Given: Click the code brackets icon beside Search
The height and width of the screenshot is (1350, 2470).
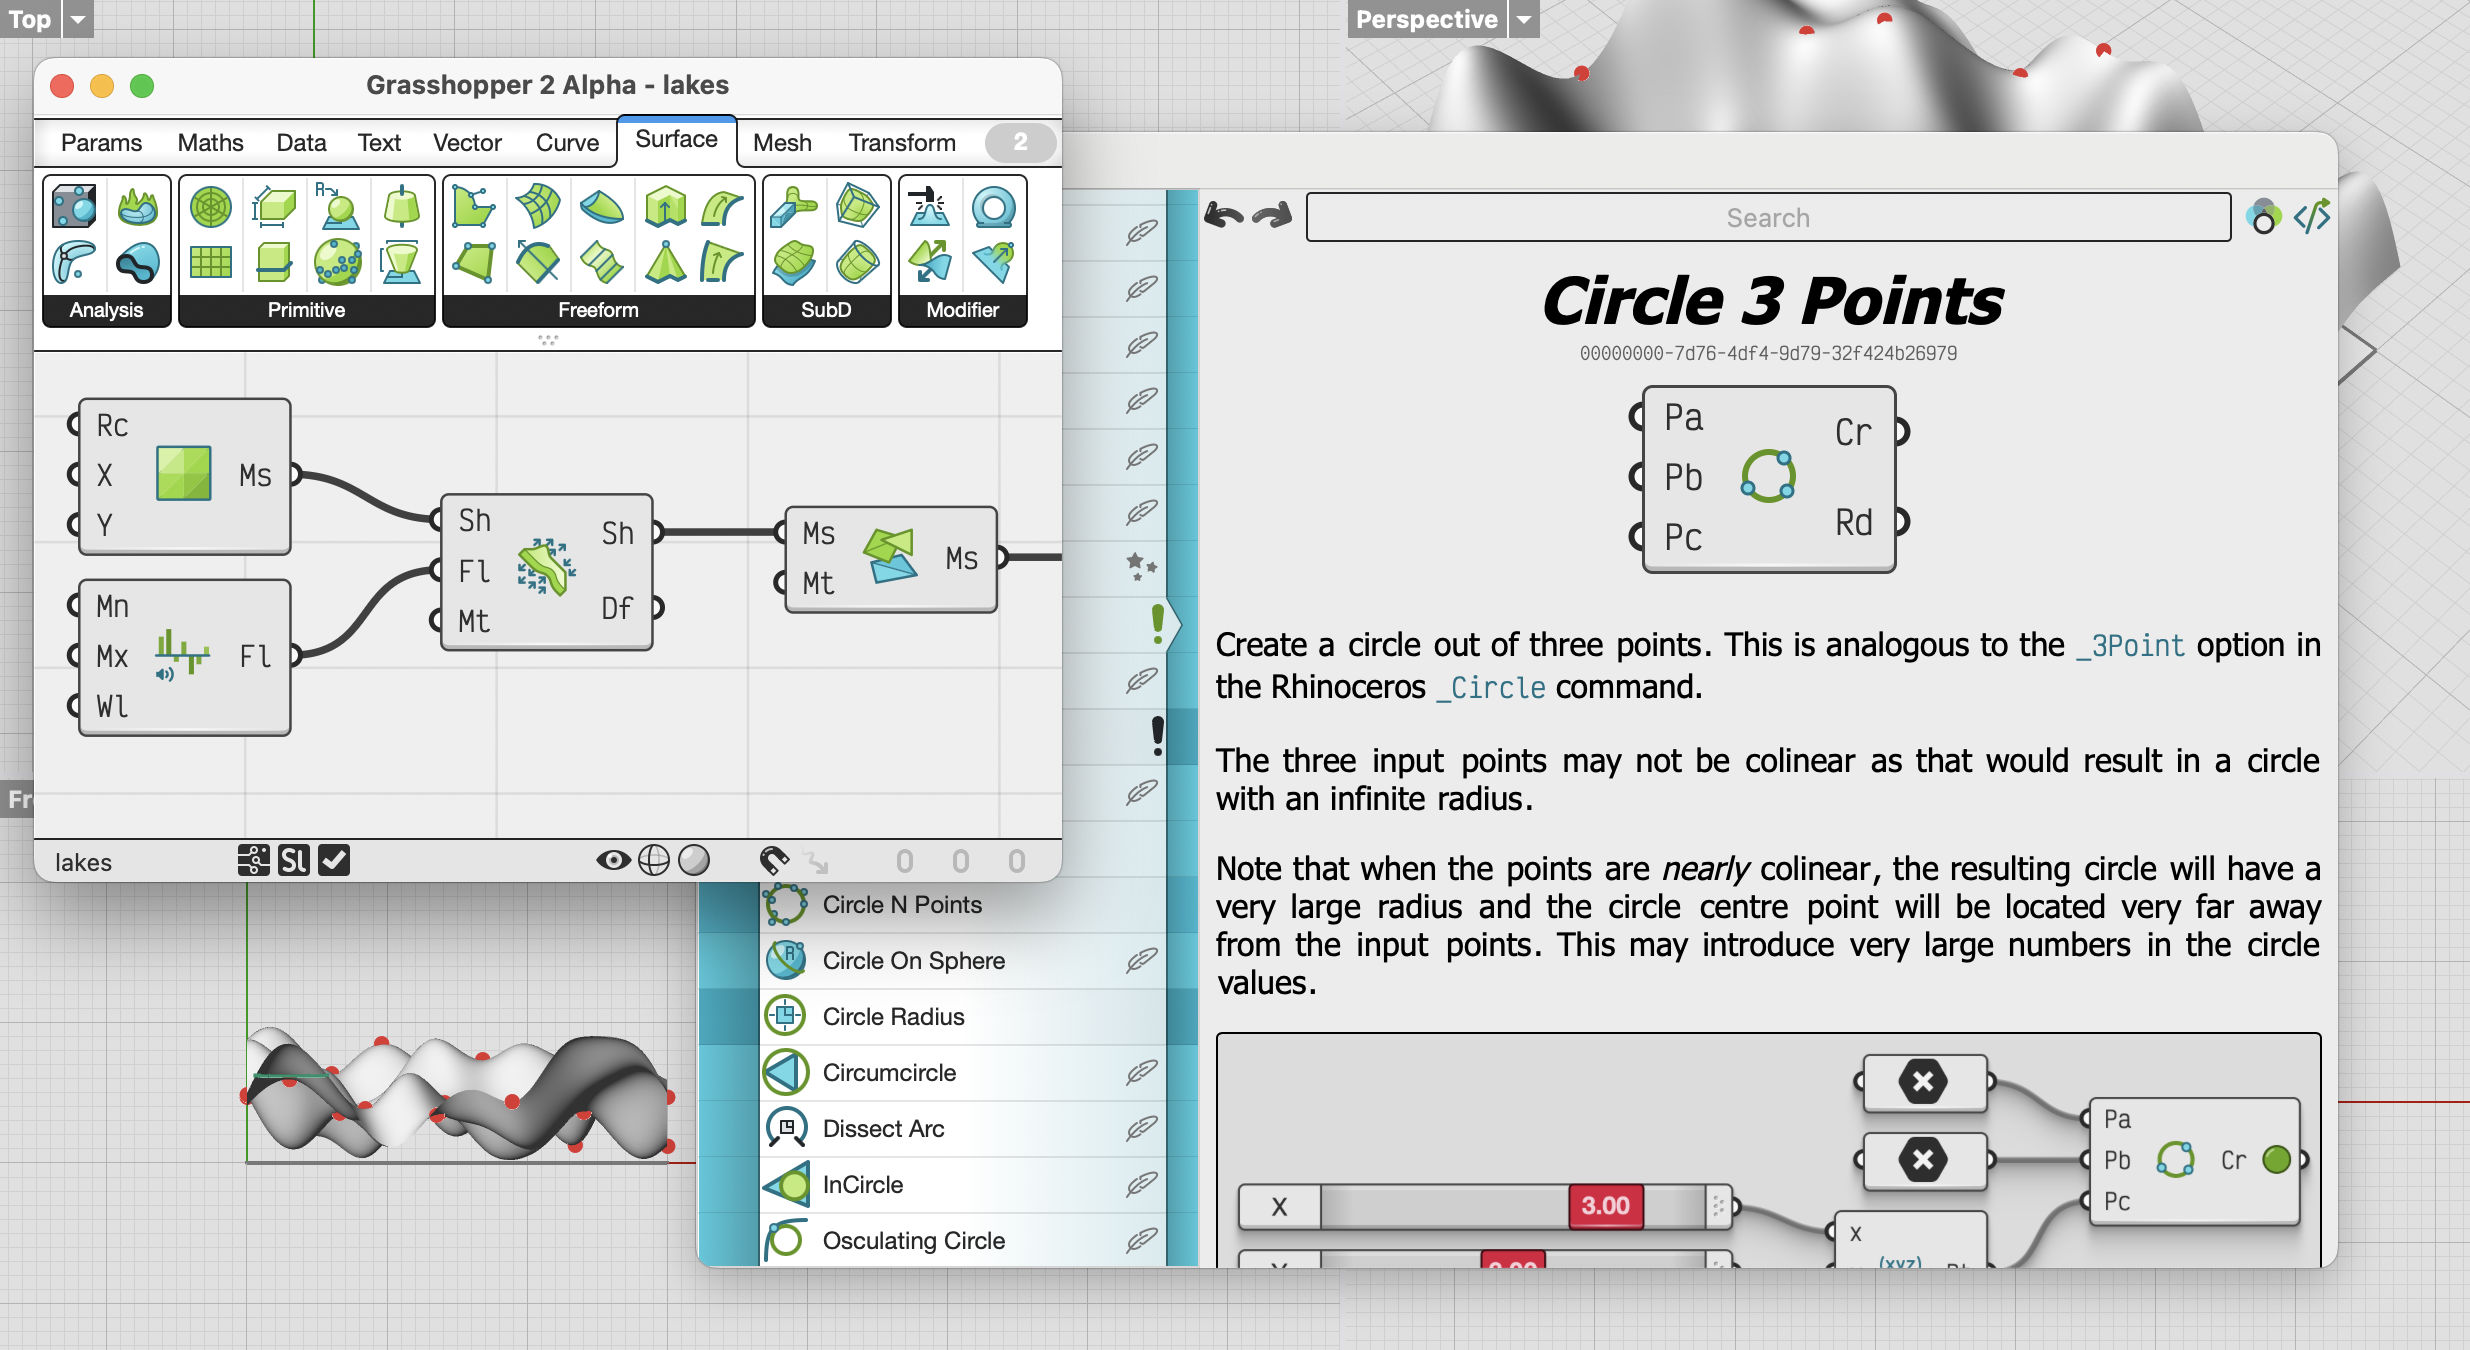Looking at the screenshot, I should 2311,216.
